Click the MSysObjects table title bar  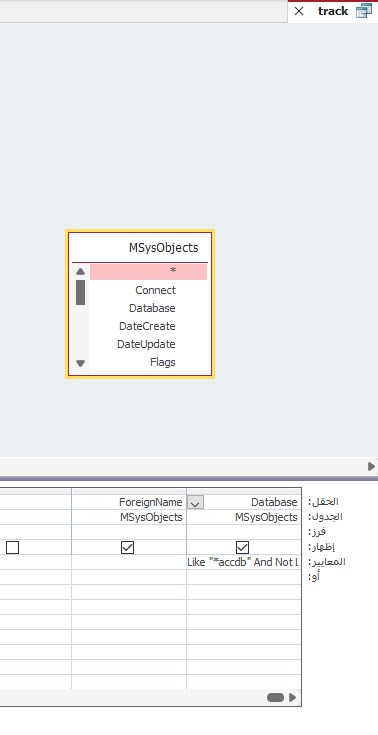point(140,248)
